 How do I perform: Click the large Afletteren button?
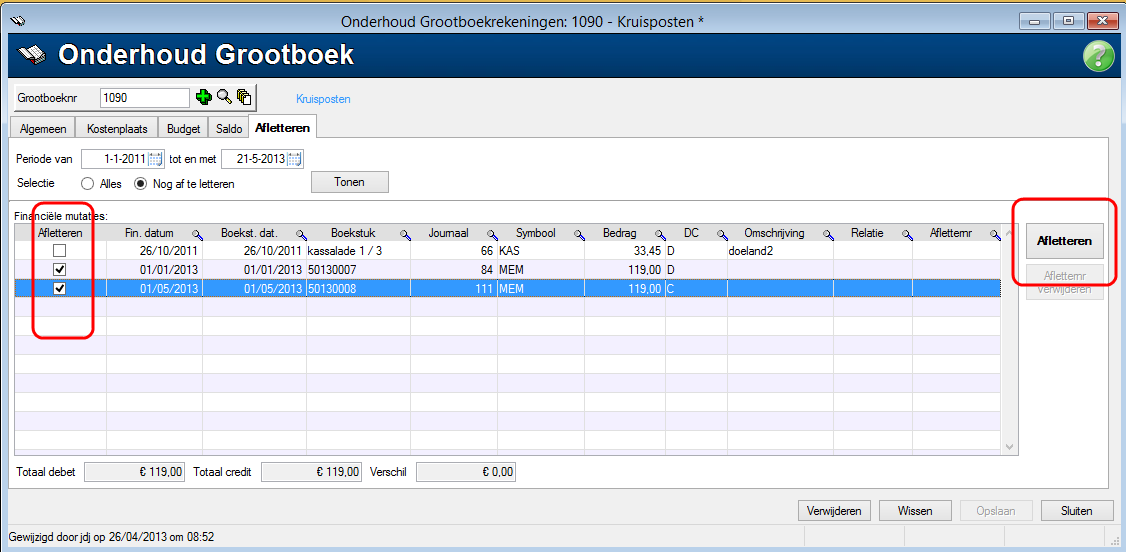[x=1064, y=241]
